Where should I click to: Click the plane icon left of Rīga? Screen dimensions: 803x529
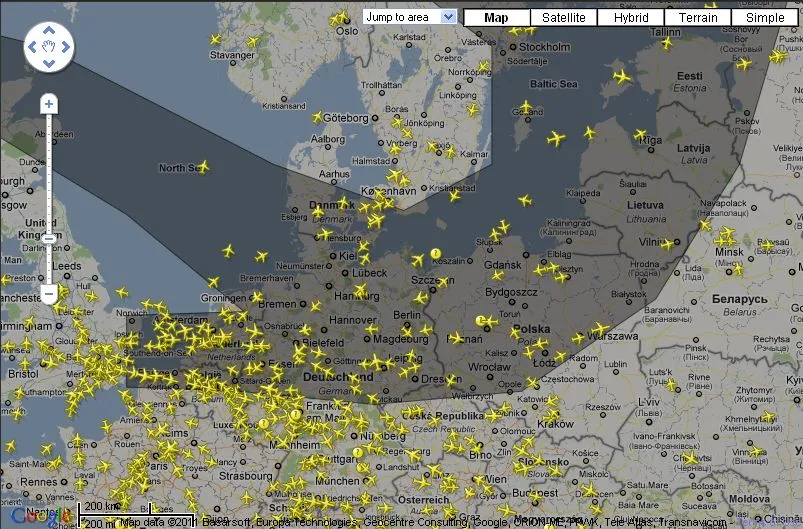click(x=640, y=134)
